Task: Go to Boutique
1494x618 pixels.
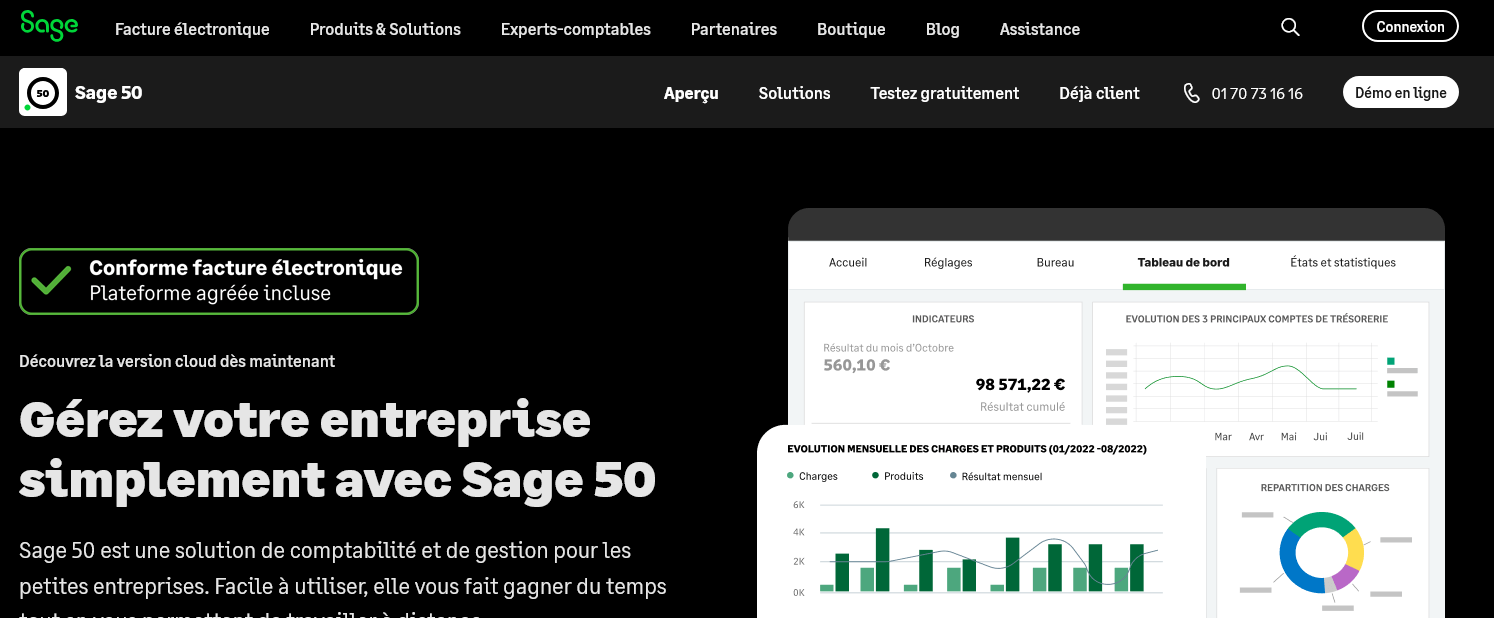Action: 851,29
